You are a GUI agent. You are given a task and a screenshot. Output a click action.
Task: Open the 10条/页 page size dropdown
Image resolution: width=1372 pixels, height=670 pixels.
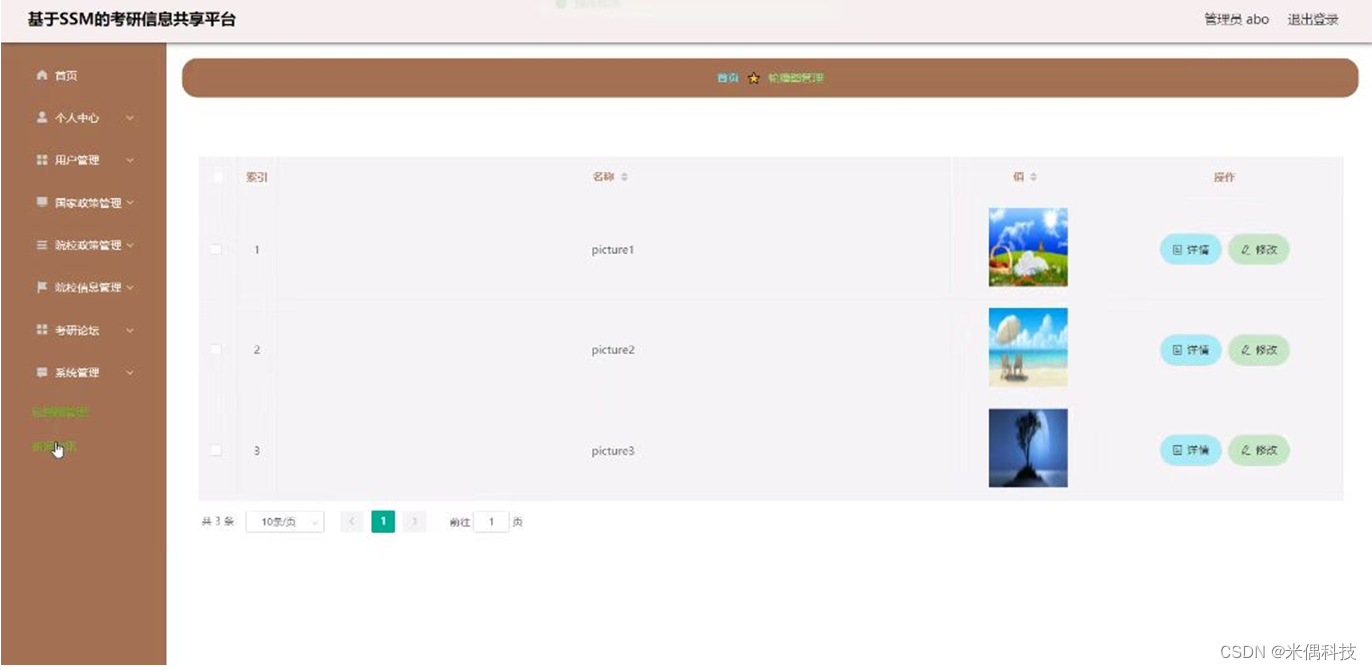[x=285, y=522]
